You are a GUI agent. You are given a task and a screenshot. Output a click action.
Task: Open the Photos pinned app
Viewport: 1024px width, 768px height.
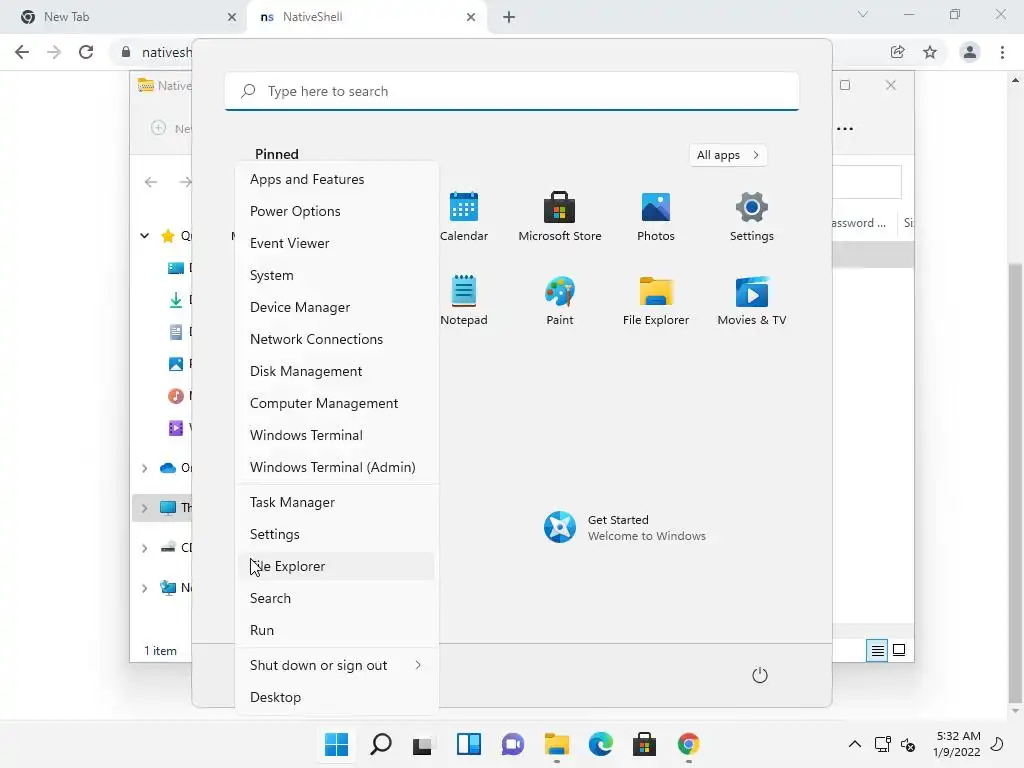coord(656,216)
